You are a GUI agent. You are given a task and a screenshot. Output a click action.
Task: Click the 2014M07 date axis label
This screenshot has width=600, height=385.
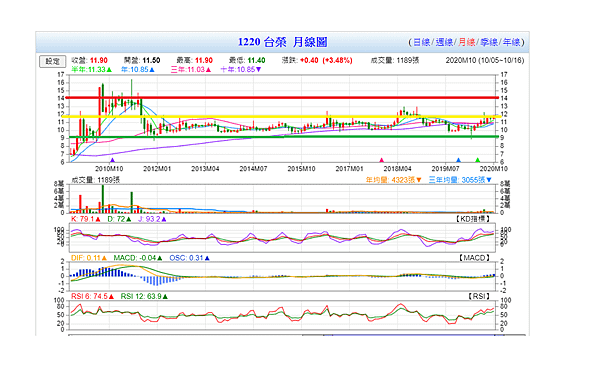[x=253, y=169]
